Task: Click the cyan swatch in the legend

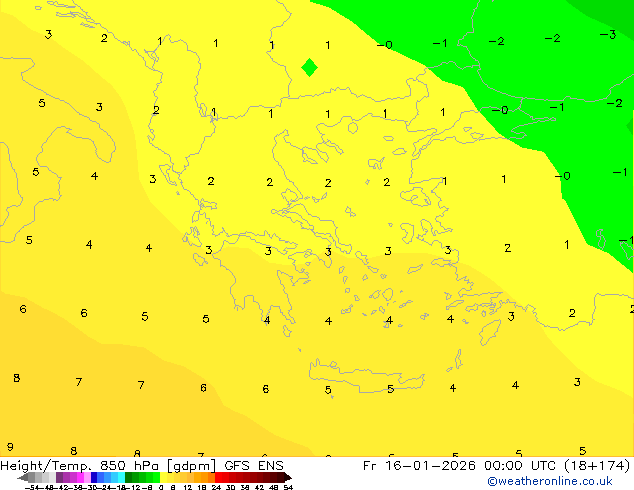Action: [x=121, y=477]
